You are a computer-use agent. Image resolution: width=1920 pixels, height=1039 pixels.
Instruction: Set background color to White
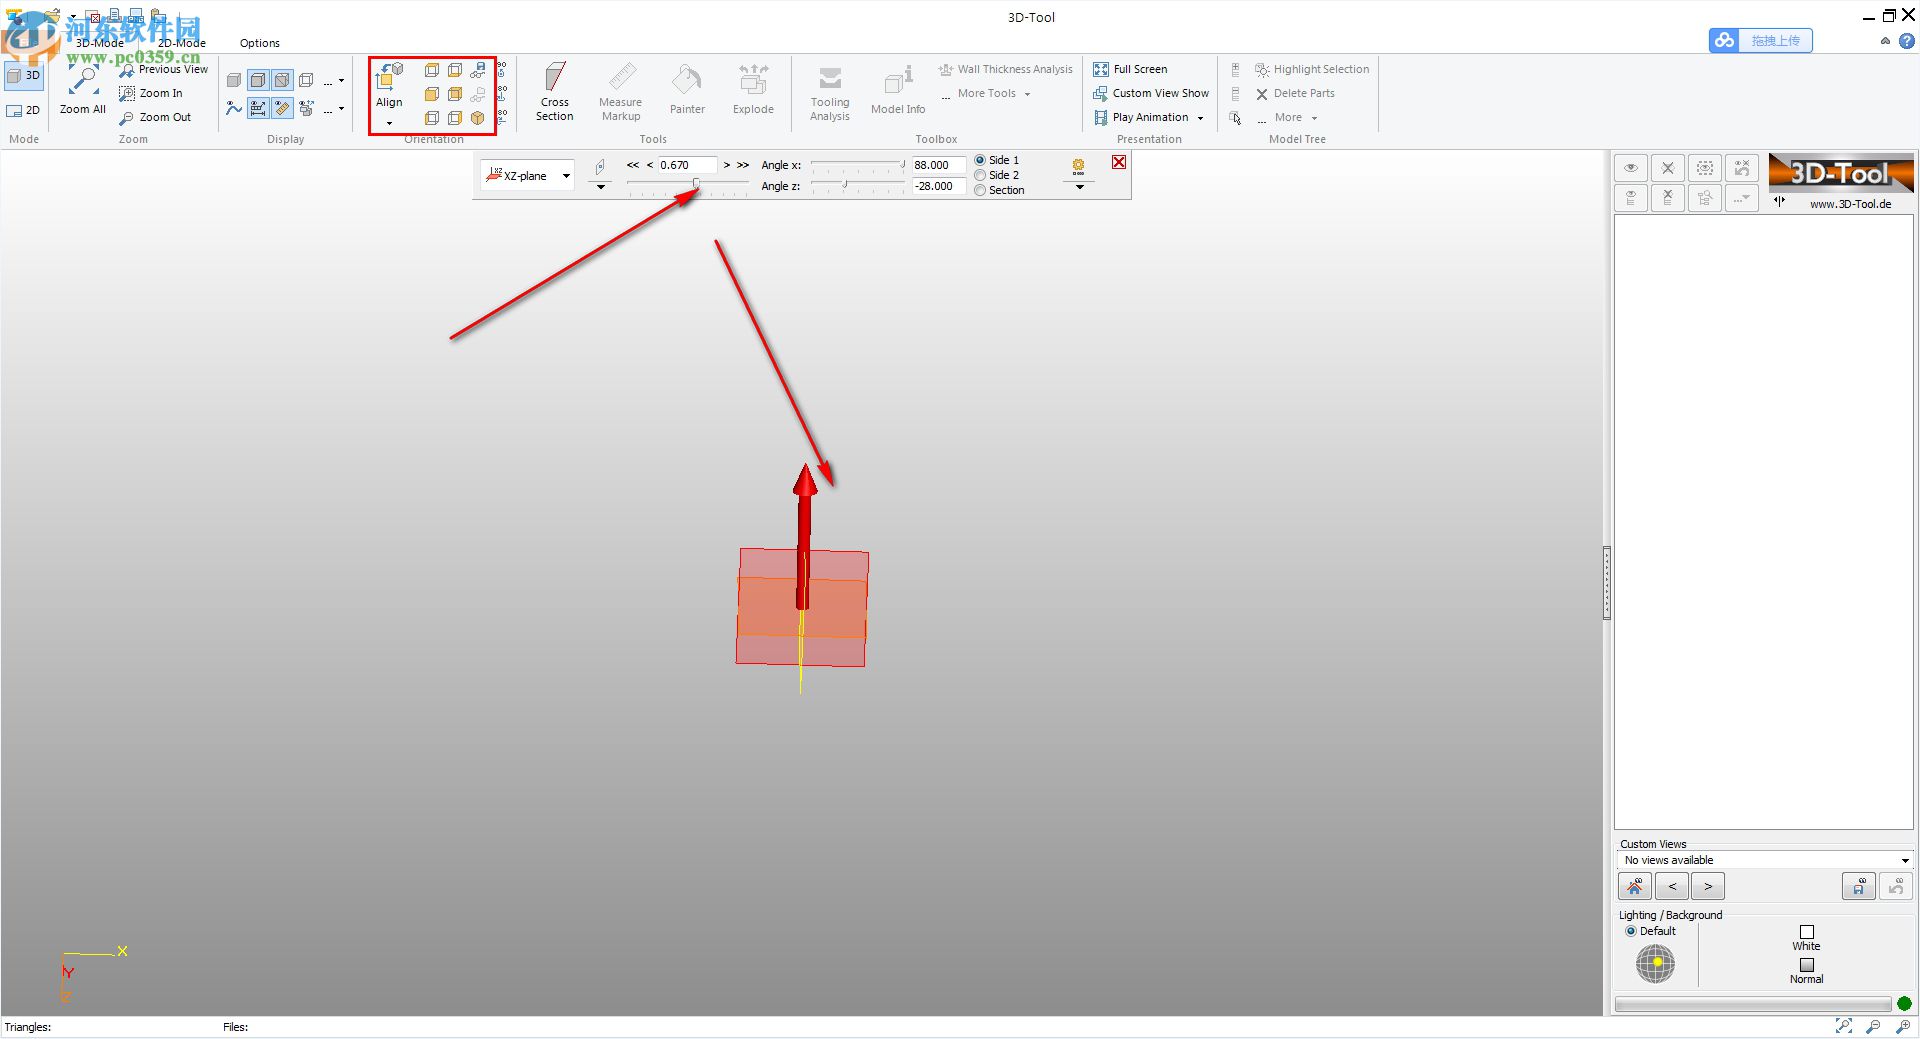pos(1806,931)
